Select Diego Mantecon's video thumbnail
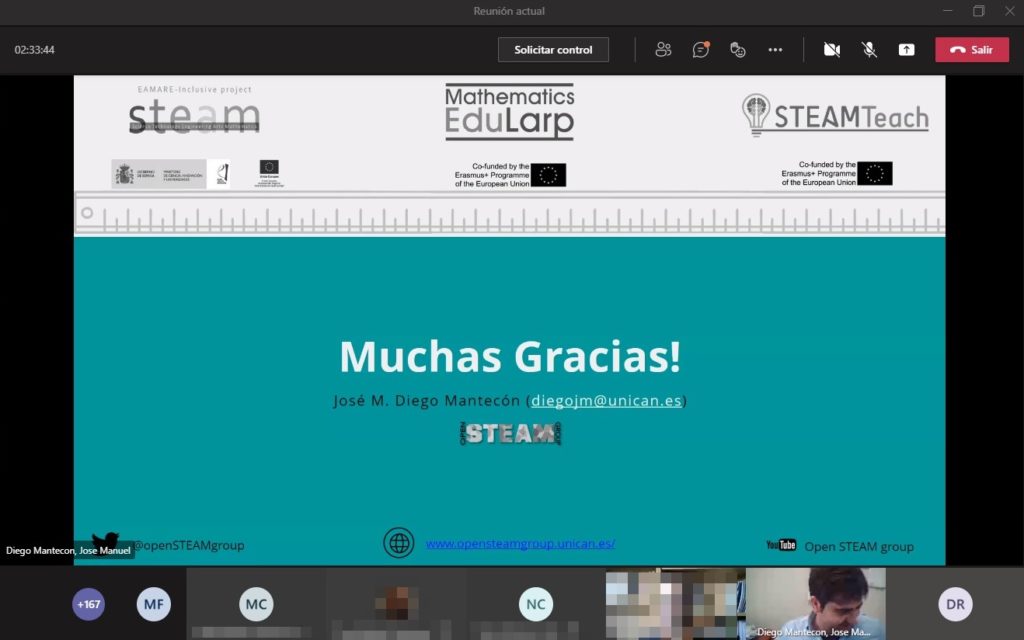The height and width of the screenshot is (640, 1024). pyautogui.click(x=815, y=603)
